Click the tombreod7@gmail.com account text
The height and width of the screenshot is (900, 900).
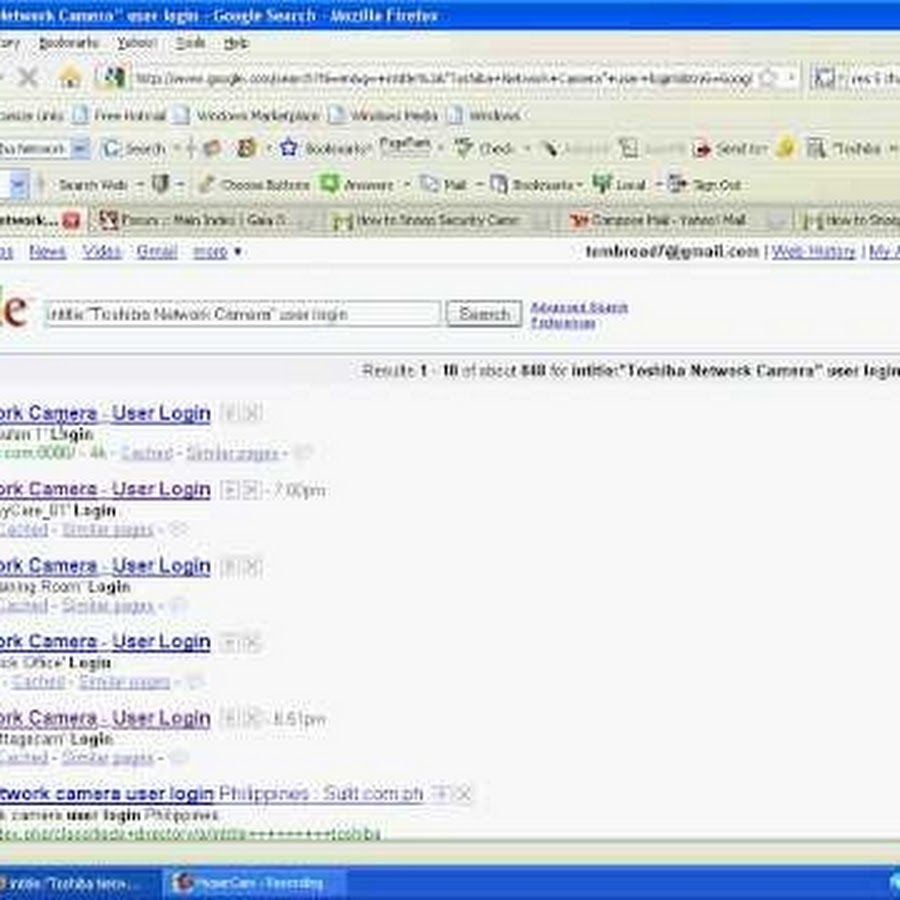(x=672, y=251)
